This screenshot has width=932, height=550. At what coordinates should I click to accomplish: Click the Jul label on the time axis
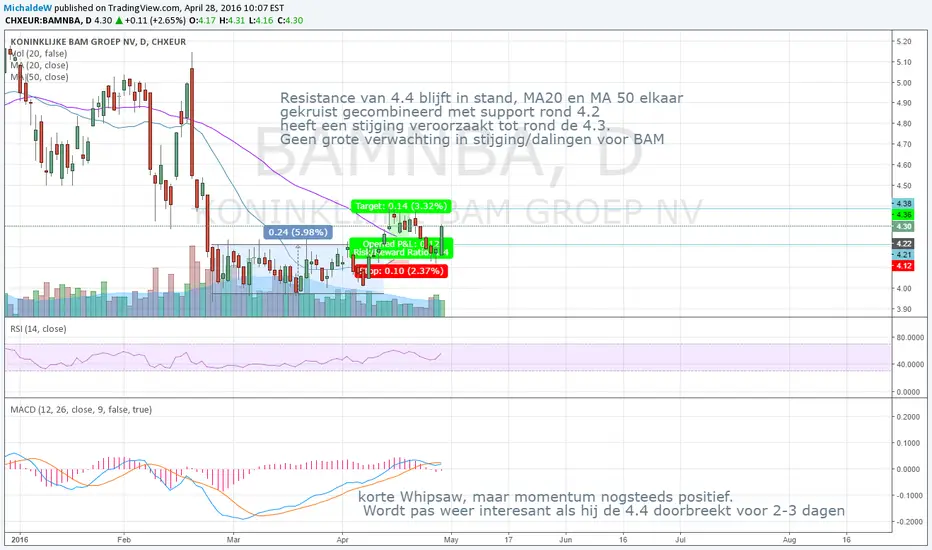[681, 540]
